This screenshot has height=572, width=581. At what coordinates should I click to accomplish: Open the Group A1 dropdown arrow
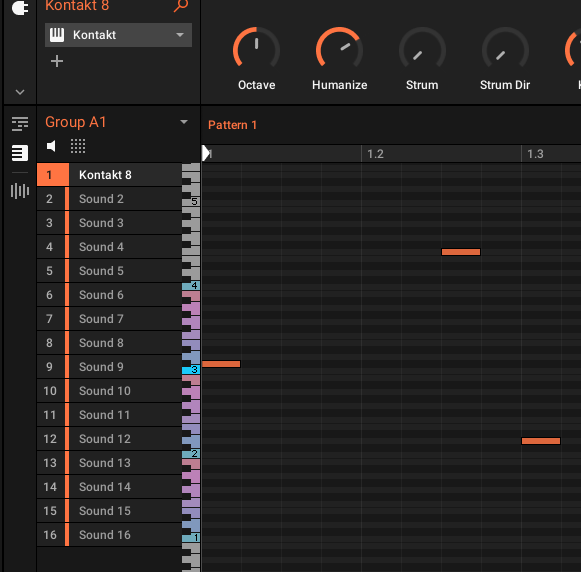tap(184, 122)
